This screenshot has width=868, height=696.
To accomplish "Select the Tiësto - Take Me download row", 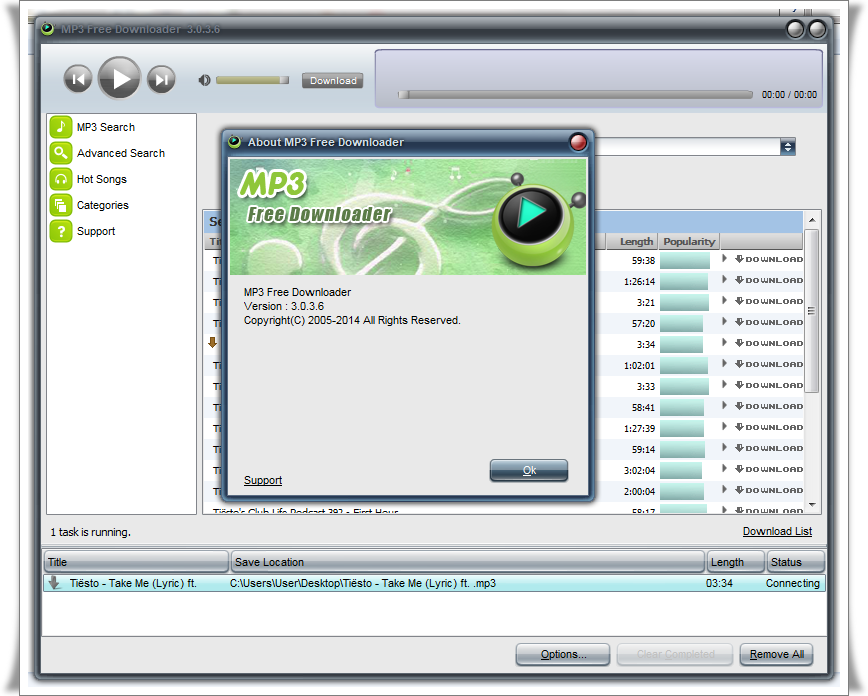I will tap(435, 584).
